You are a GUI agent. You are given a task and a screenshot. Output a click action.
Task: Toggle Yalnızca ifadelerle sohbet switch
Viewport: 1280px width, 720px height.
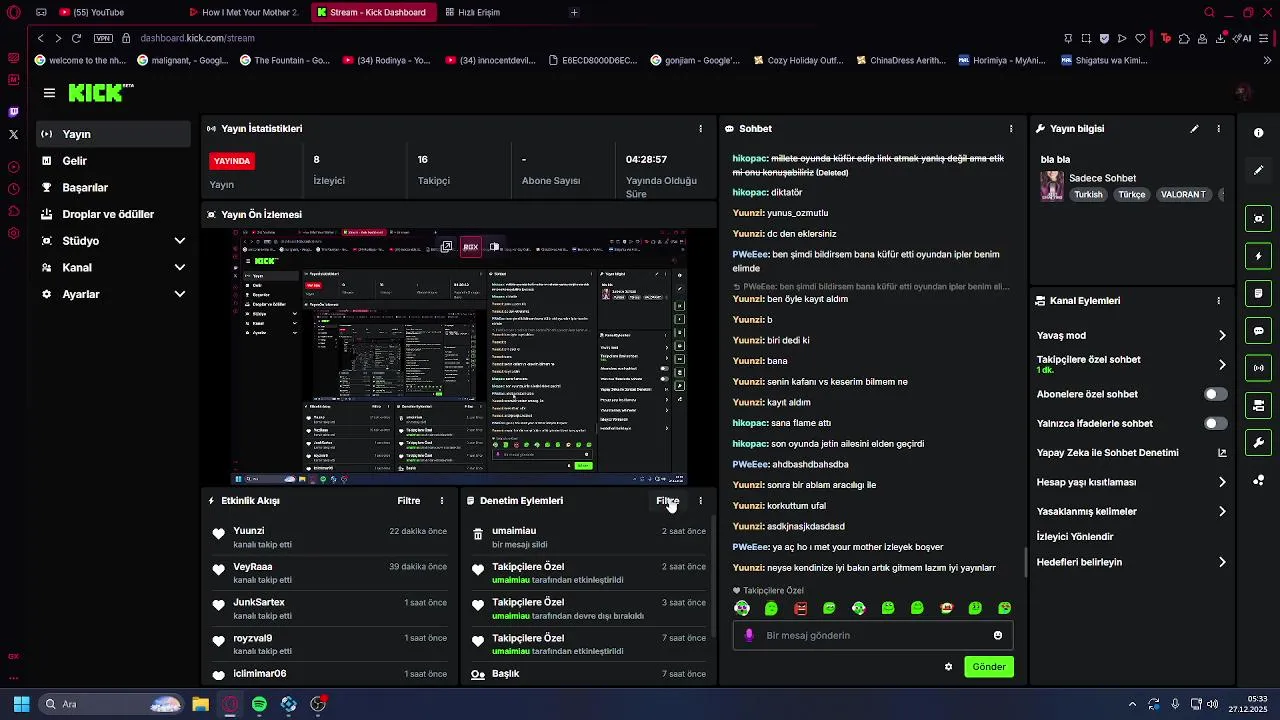(x=1216, y=424)
